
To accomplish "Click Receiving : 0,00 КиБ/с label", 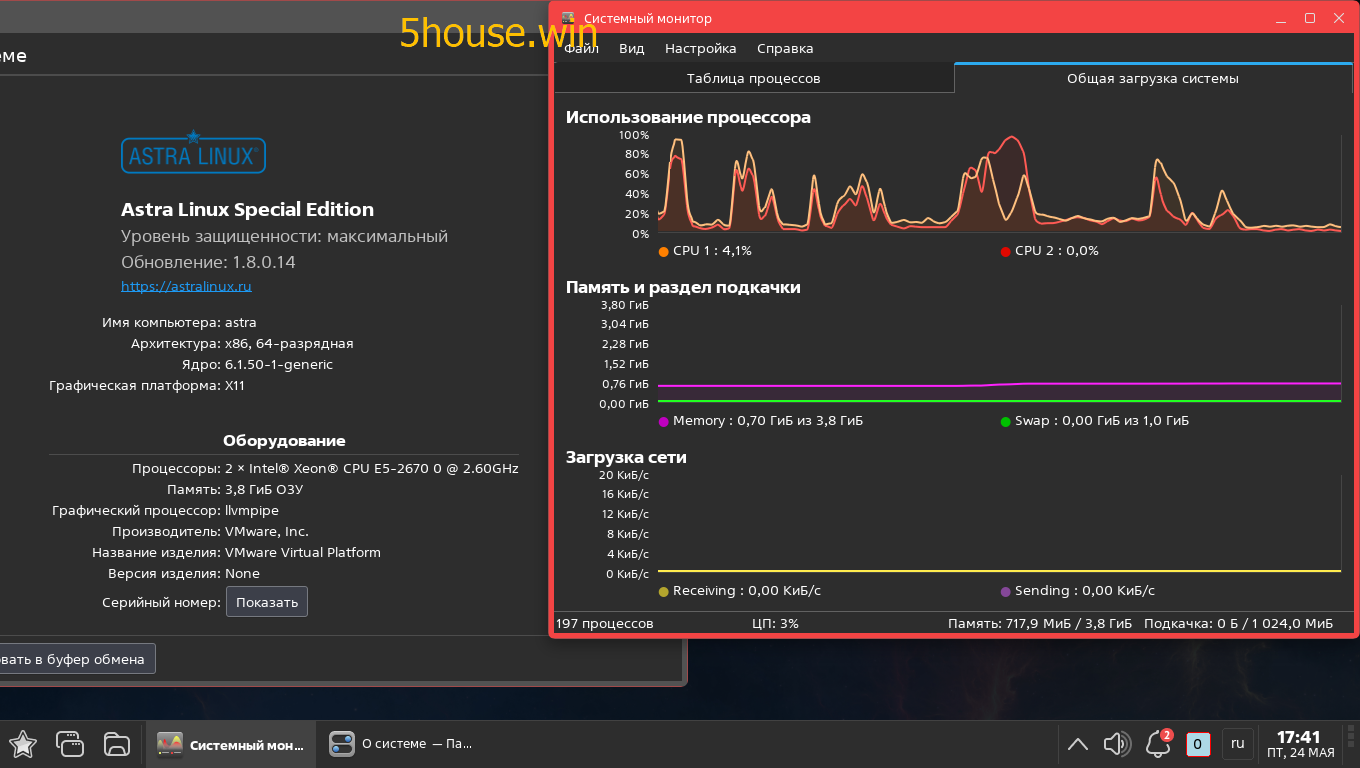I will [747, 591].
